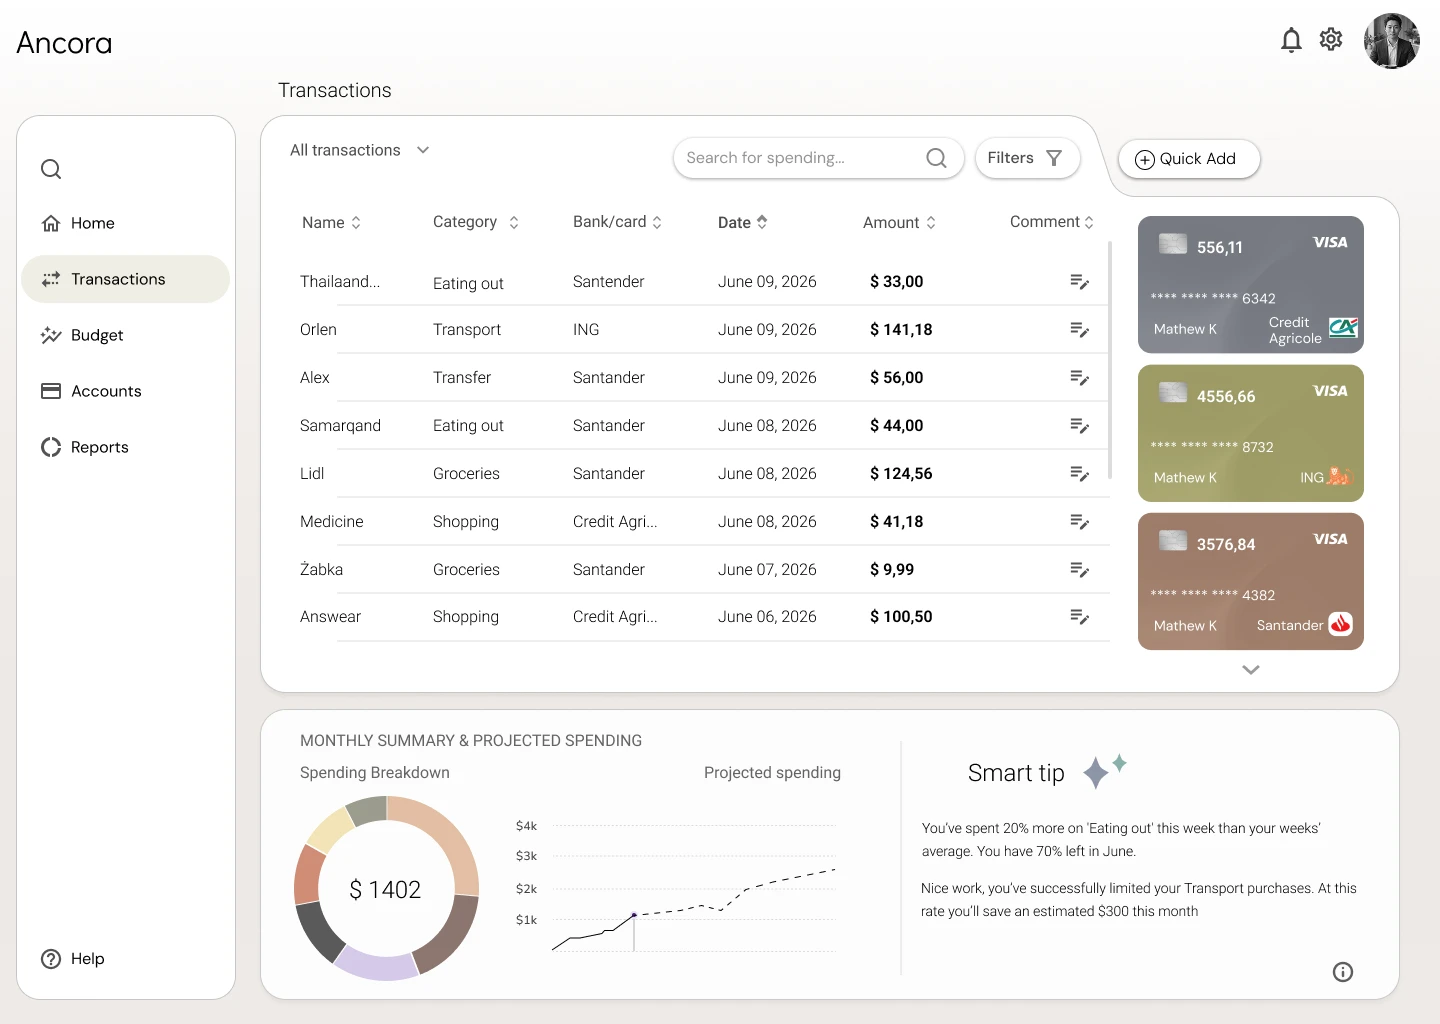Viewport: 1440px width, 1024px height.
Task: Click lavender segment of spending donut
Action: pos(377,965)
